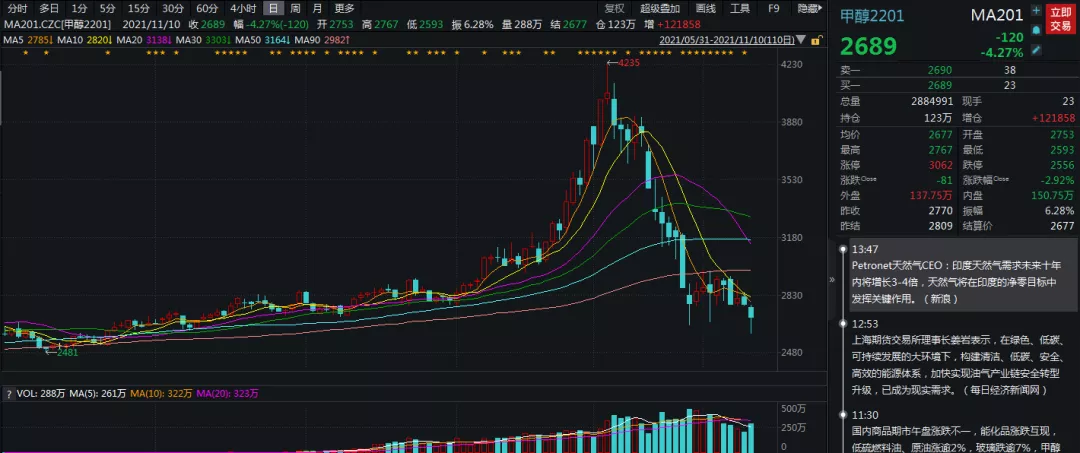Open the 工具 tools menu
The image size is (1080, 453).
click(x=739, y=8)
